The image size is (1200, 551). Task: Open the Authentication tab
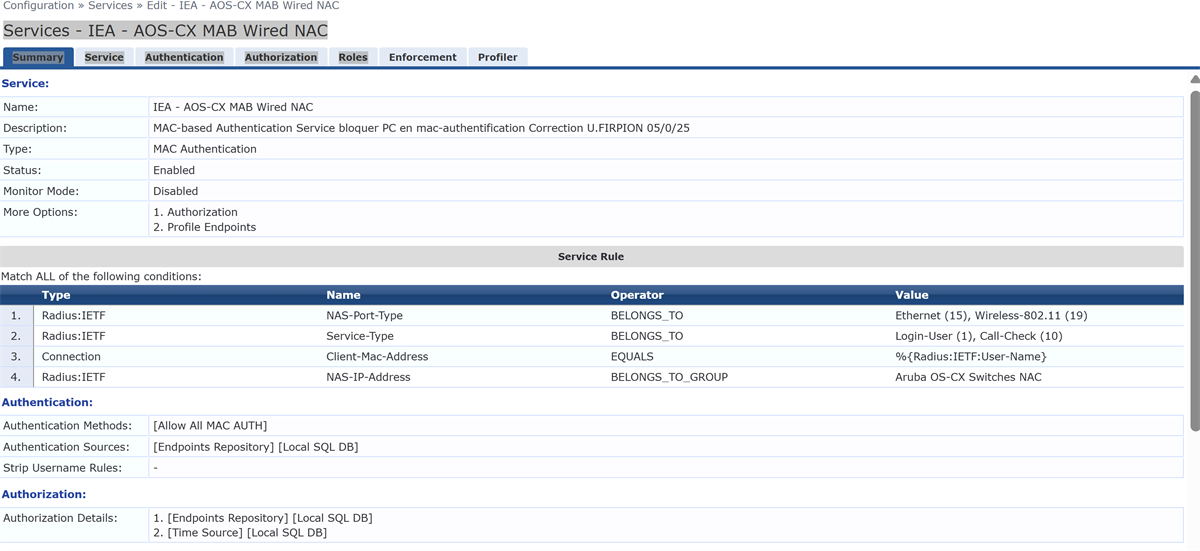point(184,57)
